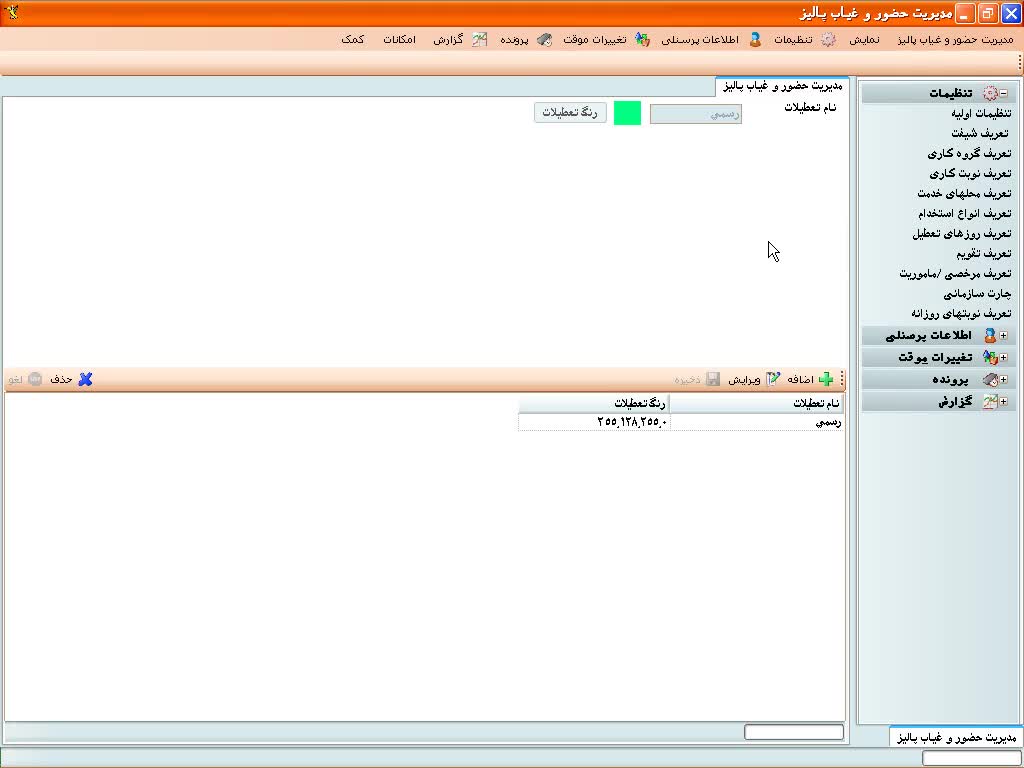Image resolution: width=1024 pixels, height=768 pixels.
Task: Open the Help (کمک) menu
Action: coord(352,40)
